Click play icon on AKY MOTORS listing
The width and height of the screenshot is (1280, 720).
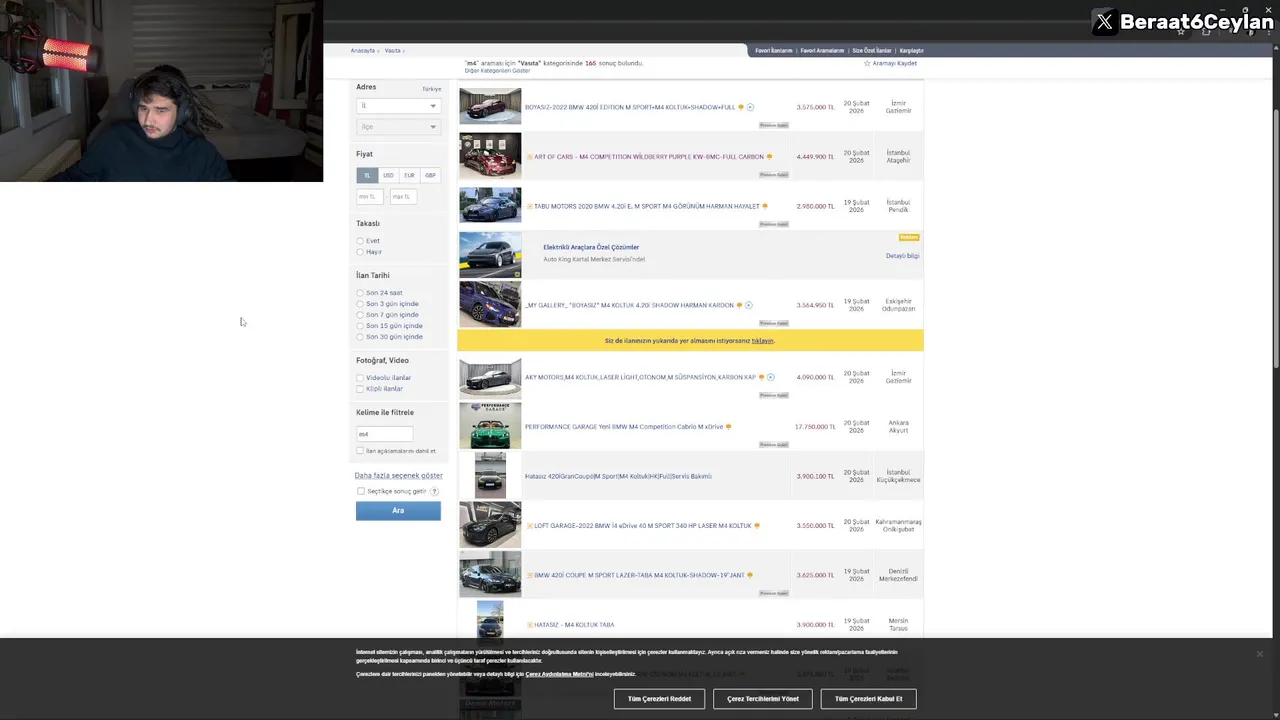(x=771, y=377)
